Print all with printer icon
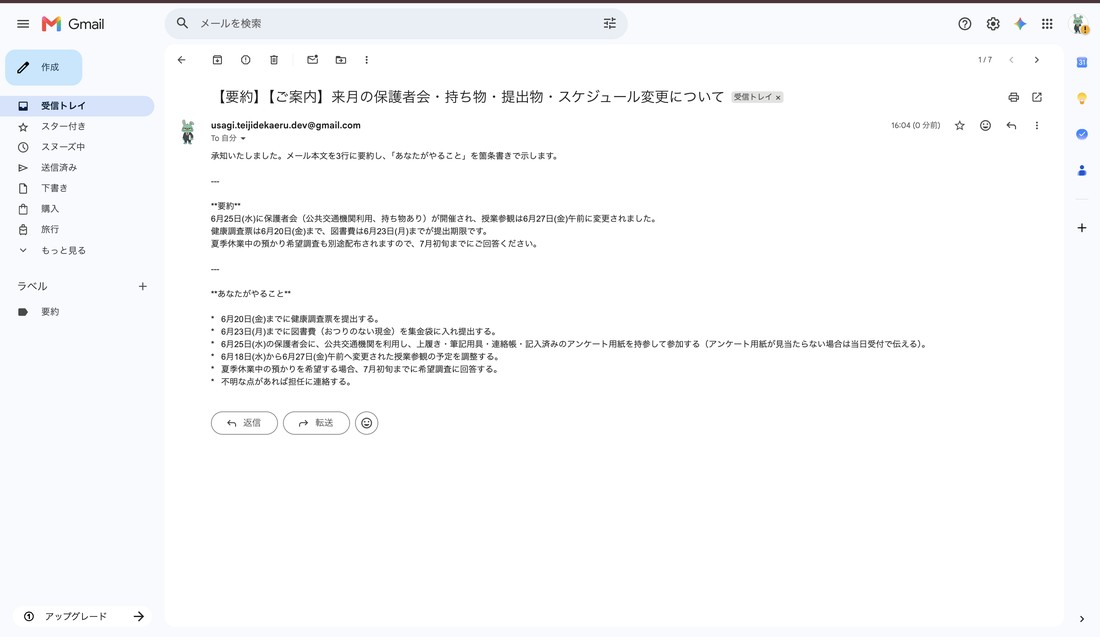Viewport: 1100px width, 637px height. click(1013, 97)
